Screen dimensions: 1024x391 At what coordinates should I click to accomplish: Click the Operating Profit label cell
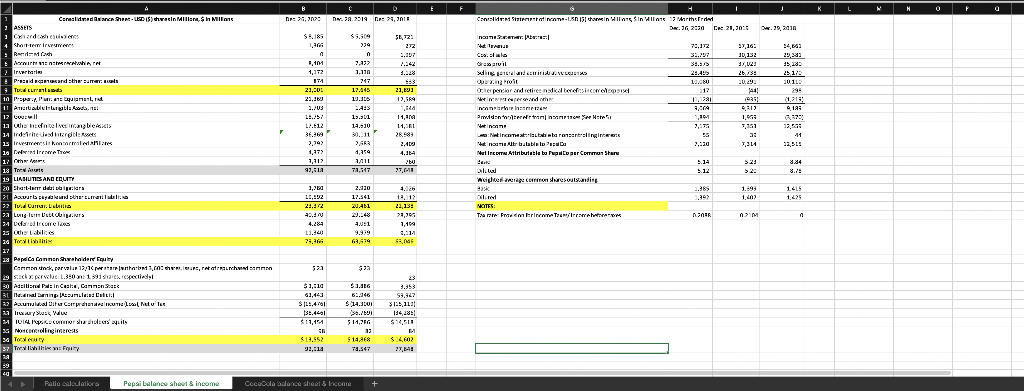pos(571,83)
